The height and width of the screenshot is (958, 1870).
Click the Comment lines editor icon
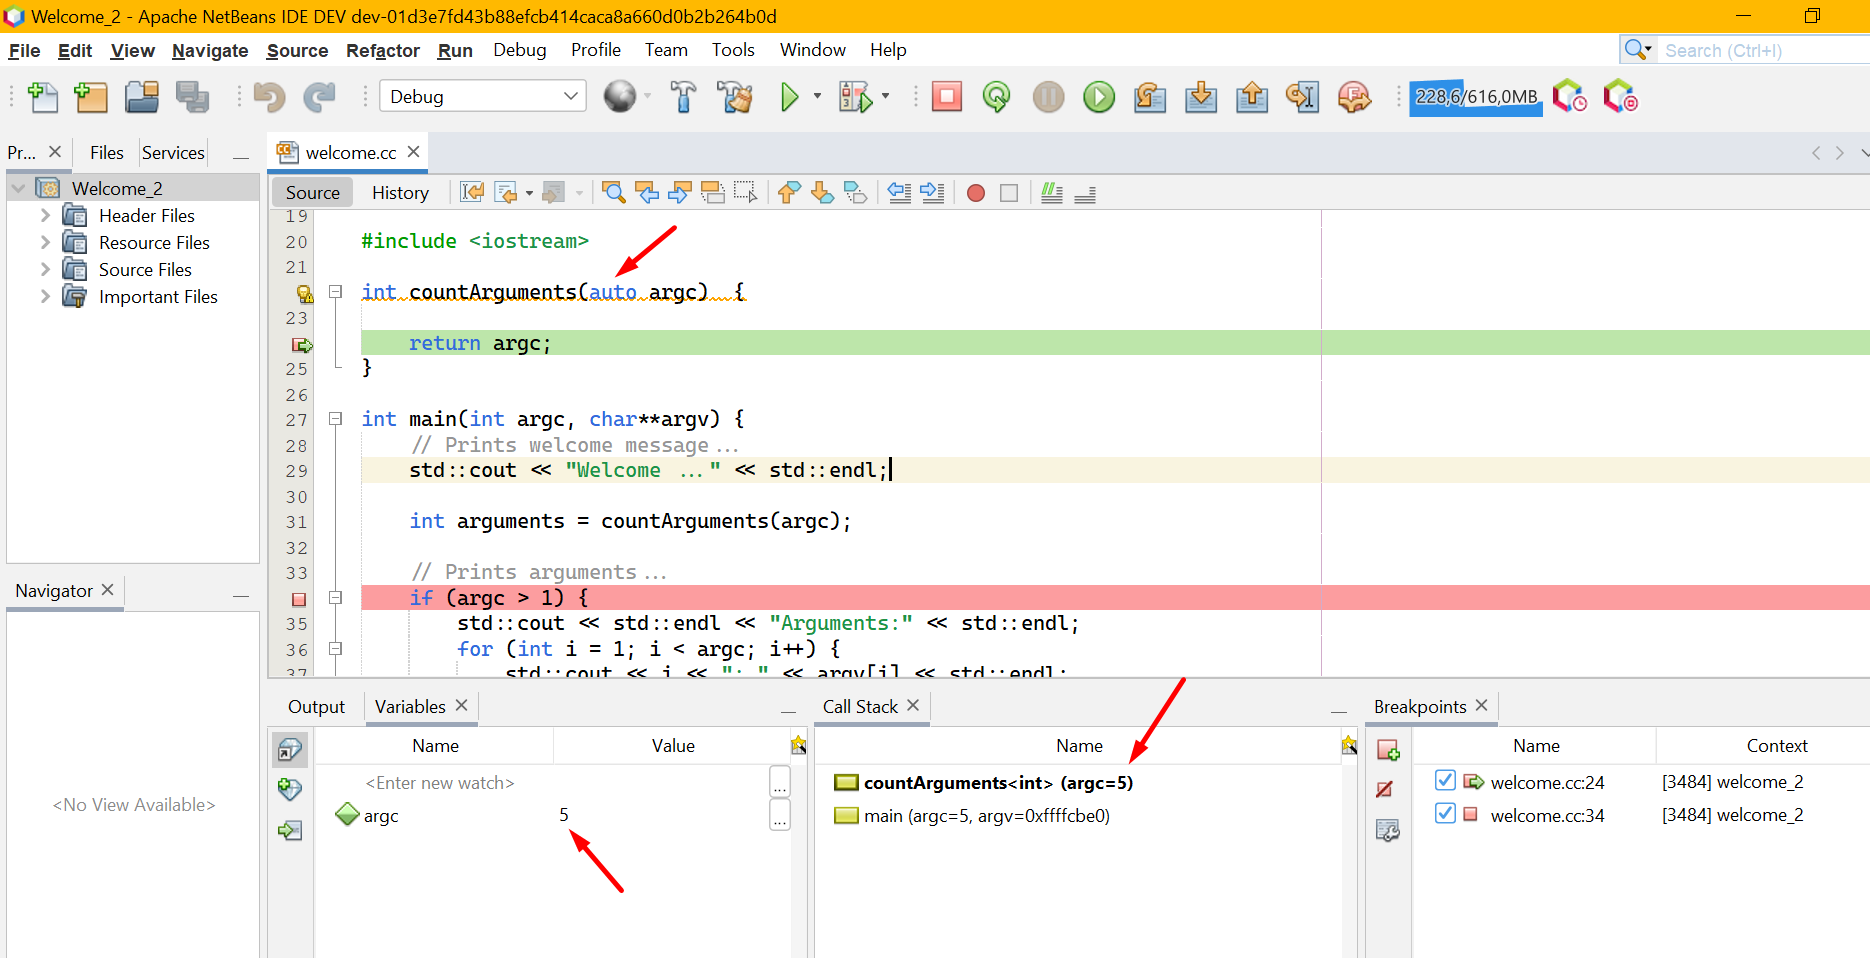(x=1052, y=193)
